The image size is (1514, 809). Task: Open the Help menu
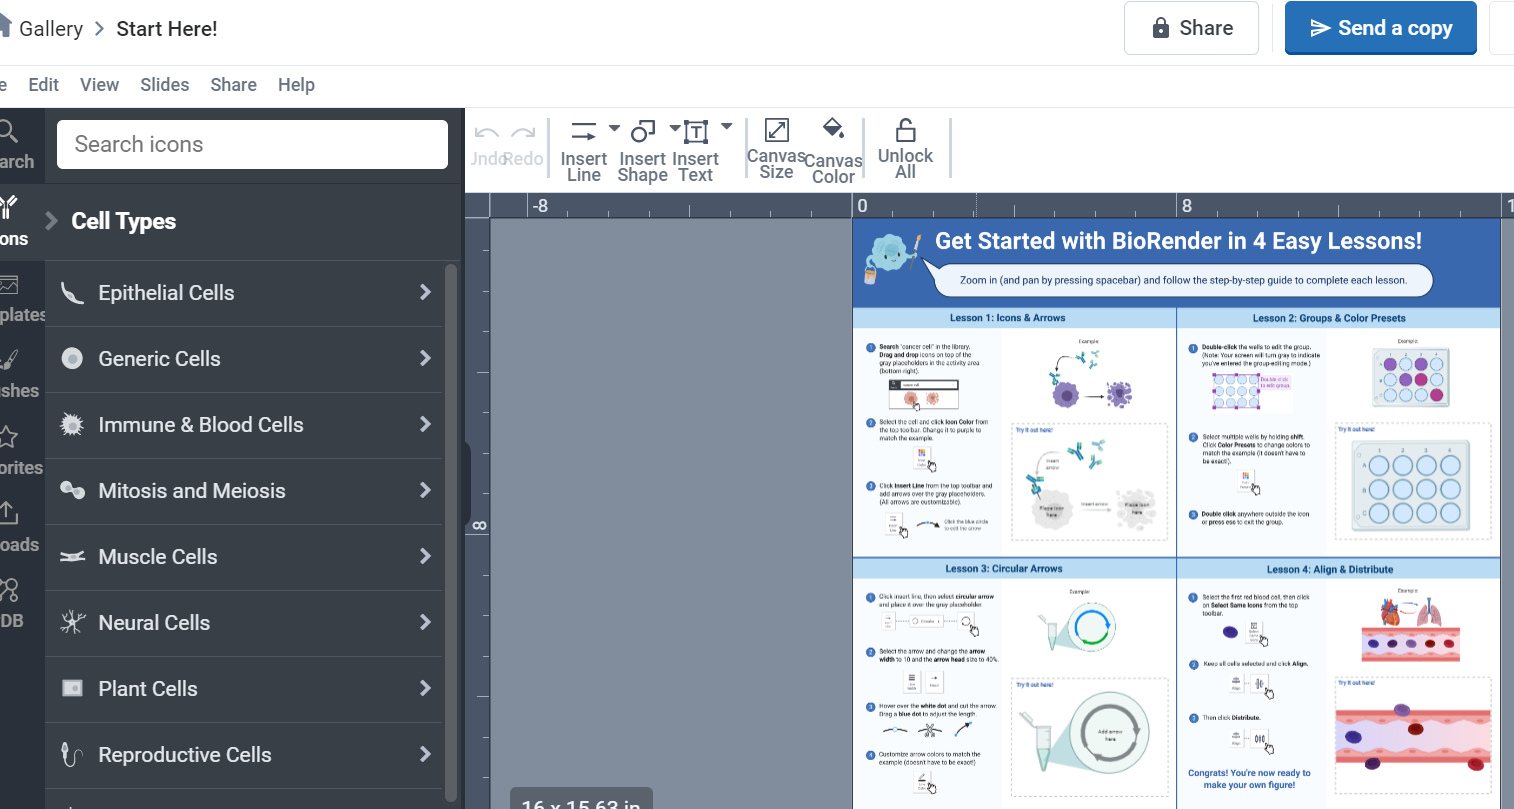pos(296,85)
